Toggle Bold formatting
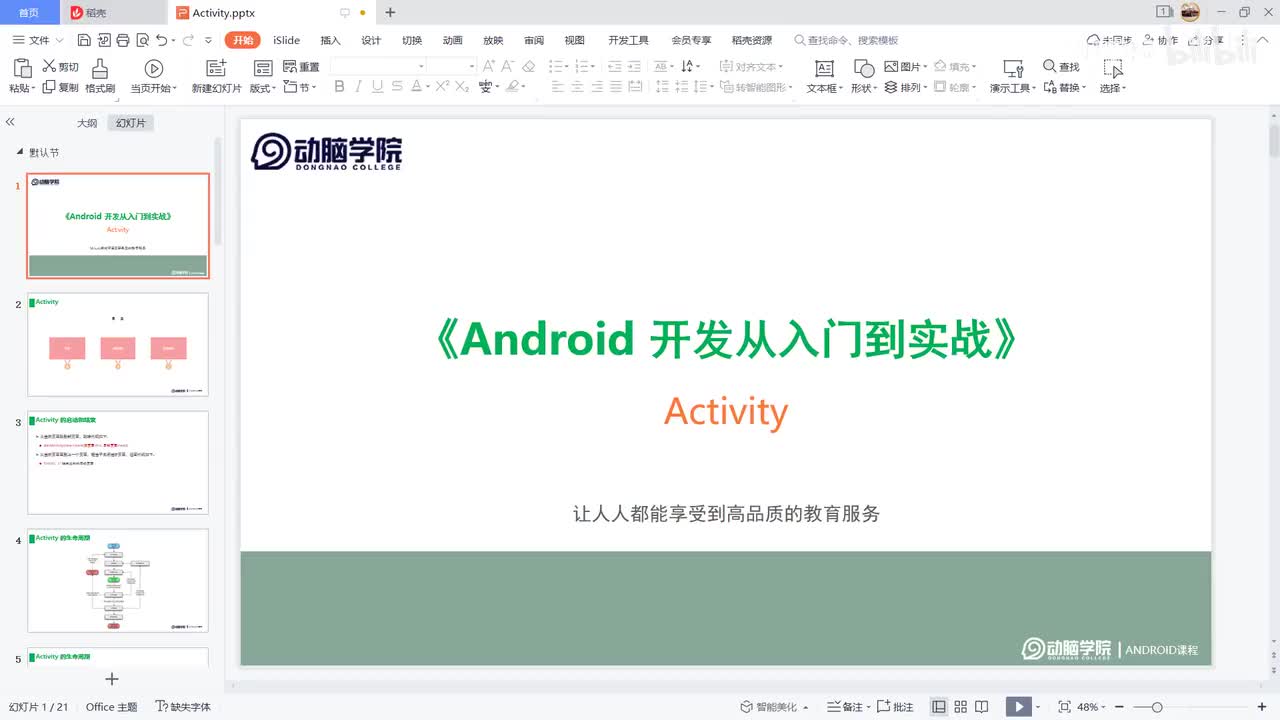Viewport: 1280px width, 720px height. click(x=339, y=87)
